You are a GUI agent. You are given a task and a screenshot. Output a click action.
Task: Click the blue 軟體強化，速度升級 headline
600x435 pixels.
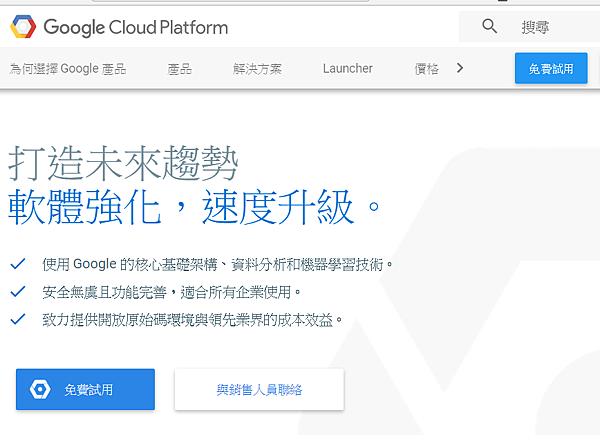(195, 207)
